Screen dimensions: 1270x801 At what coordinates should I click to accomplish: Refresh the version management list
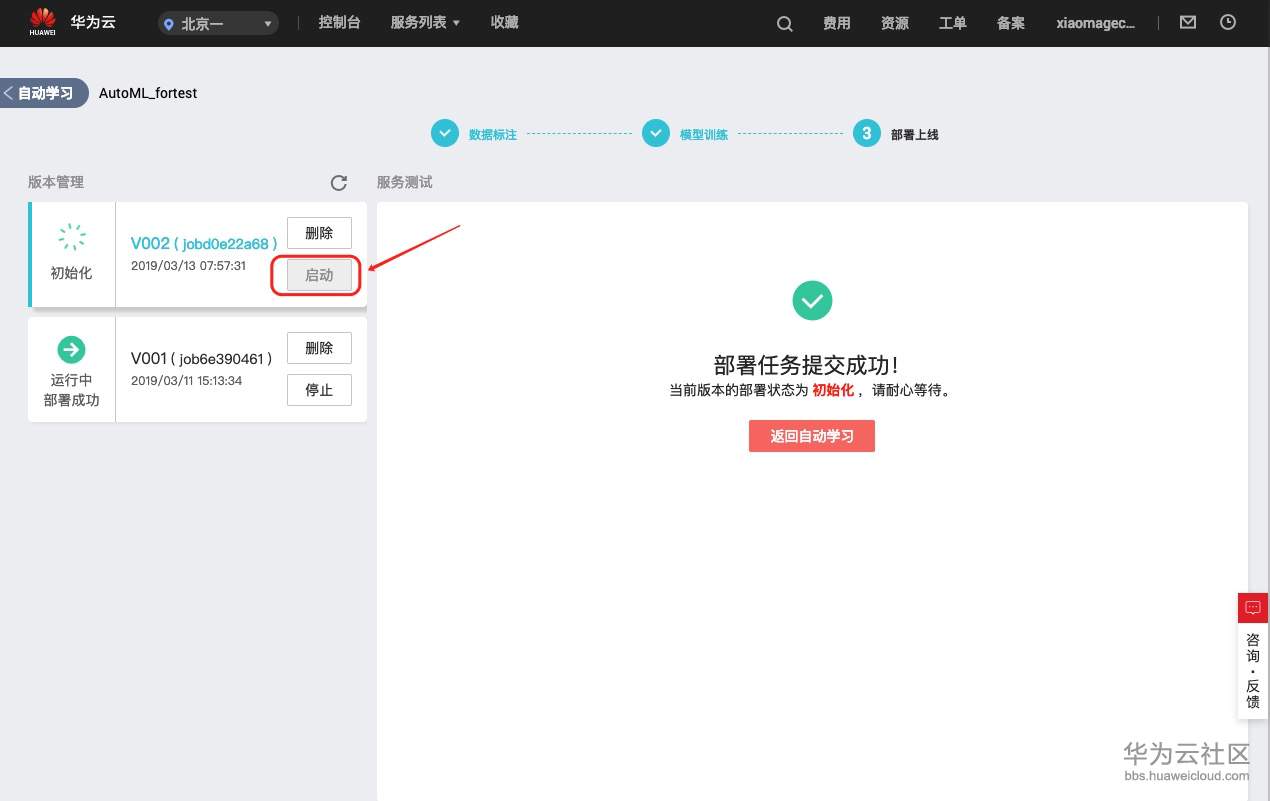pyautogui.click(x=339, y=183)
